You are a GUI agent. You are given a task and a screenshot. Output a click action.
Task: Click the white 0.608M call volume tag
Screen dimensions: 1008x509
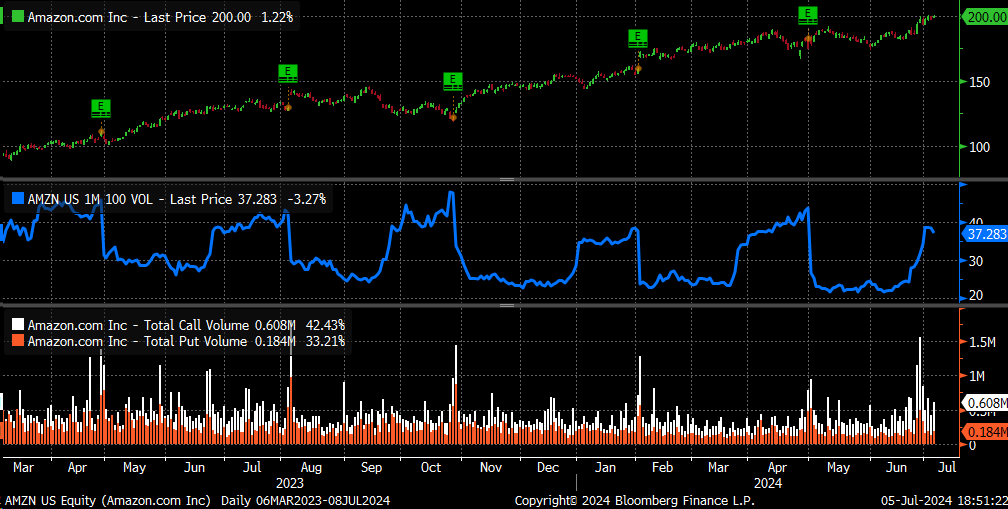point(987,403)
